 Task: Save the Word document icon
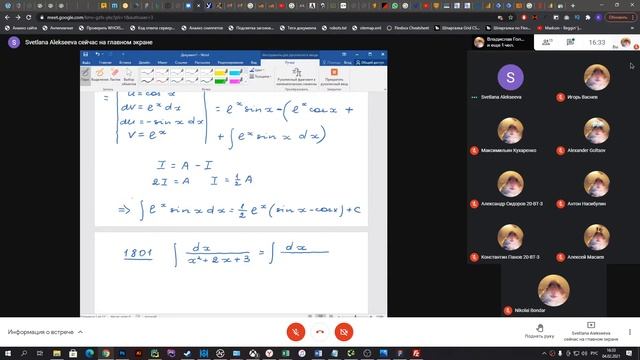tap(85, 54)
